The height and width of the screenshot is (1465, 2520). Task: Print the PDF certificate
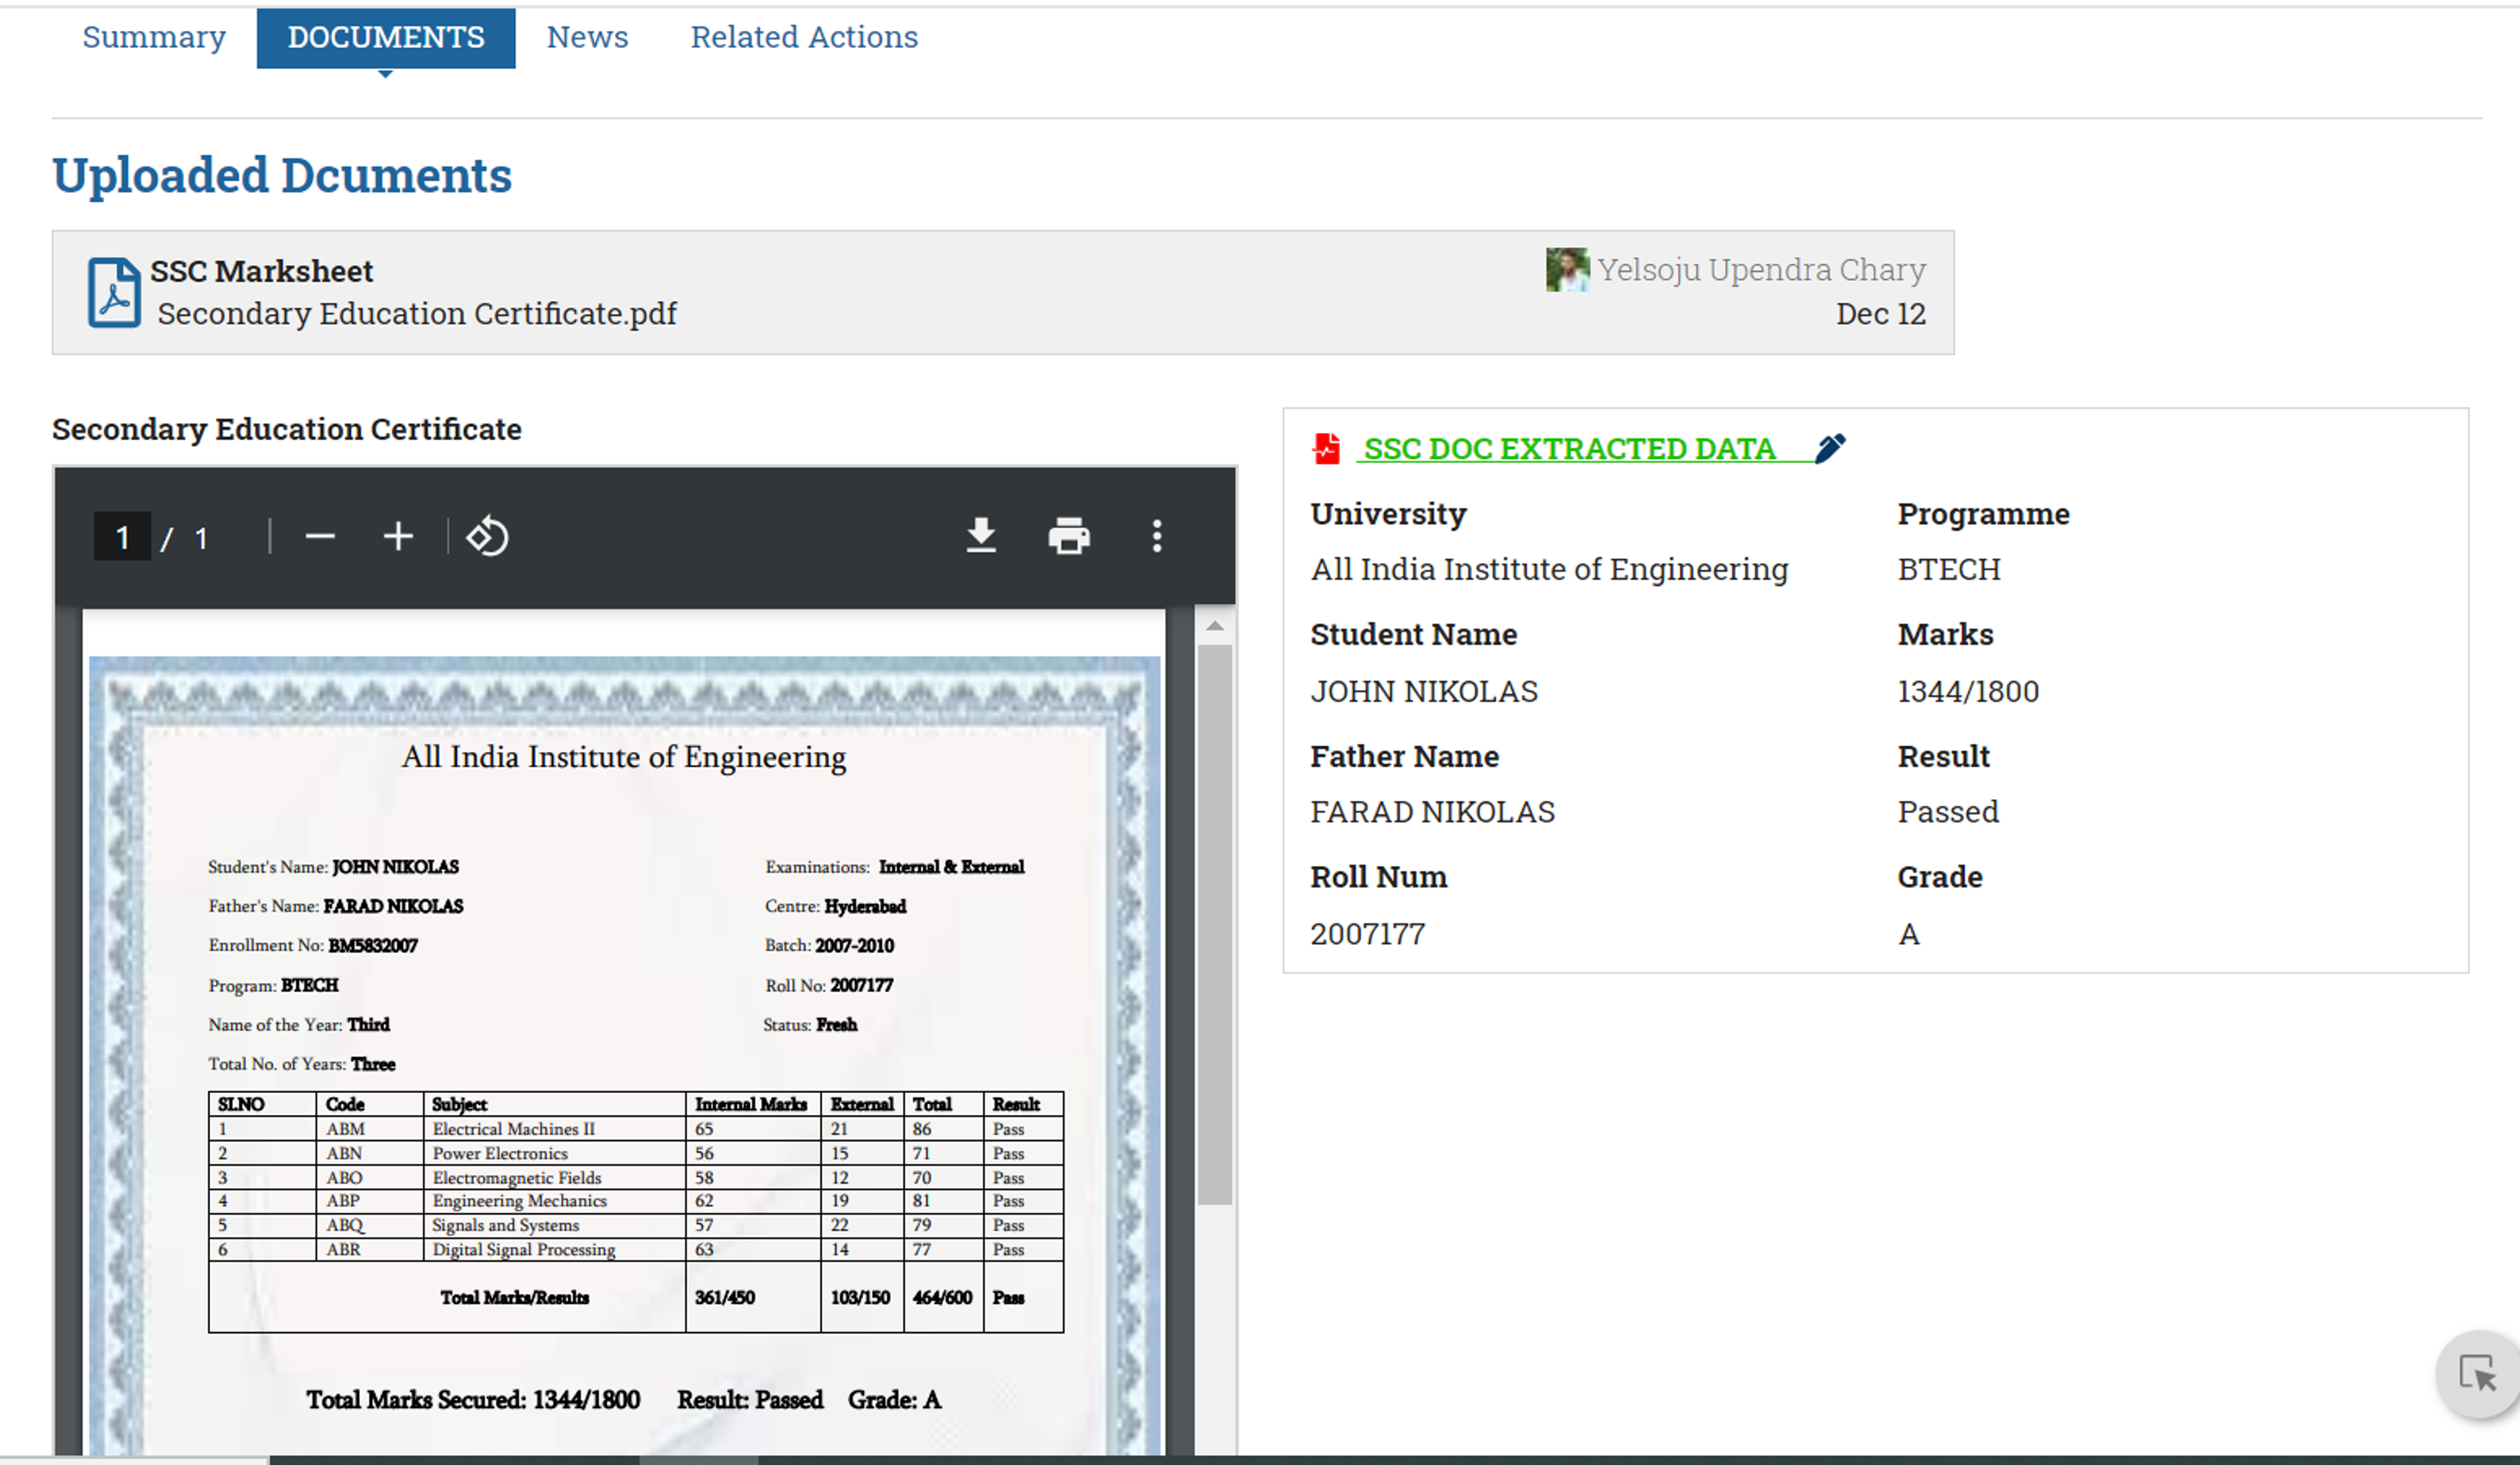coord(1069,537)
